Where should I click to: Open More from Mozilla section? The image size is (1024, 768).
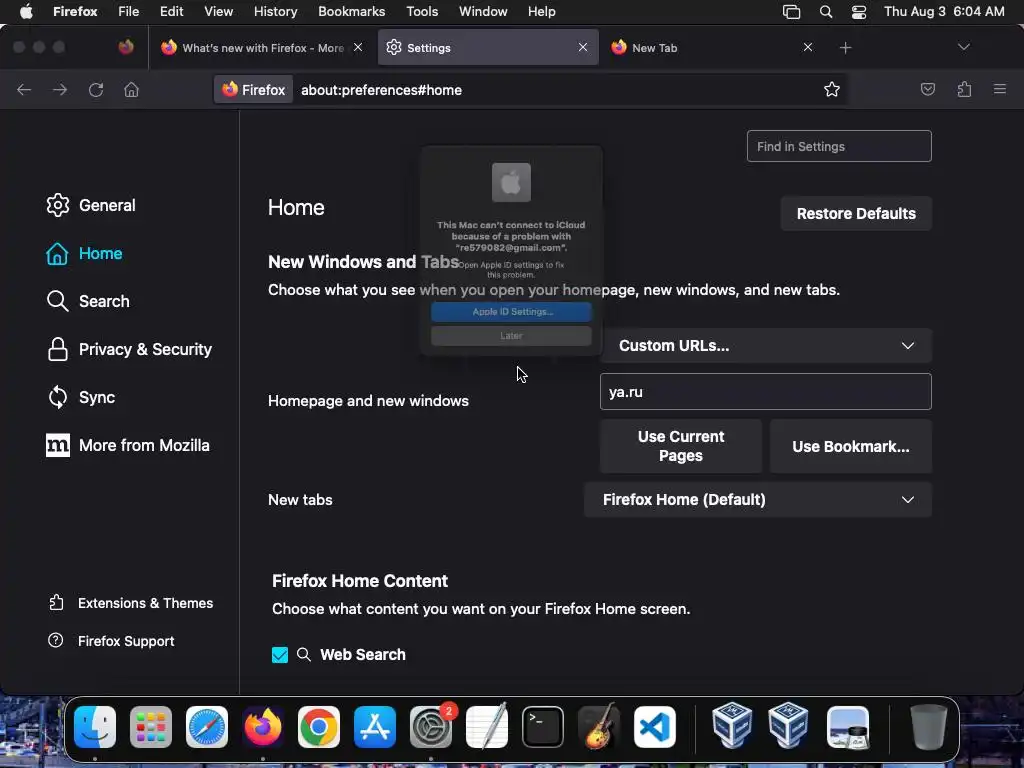coord(128,445)
